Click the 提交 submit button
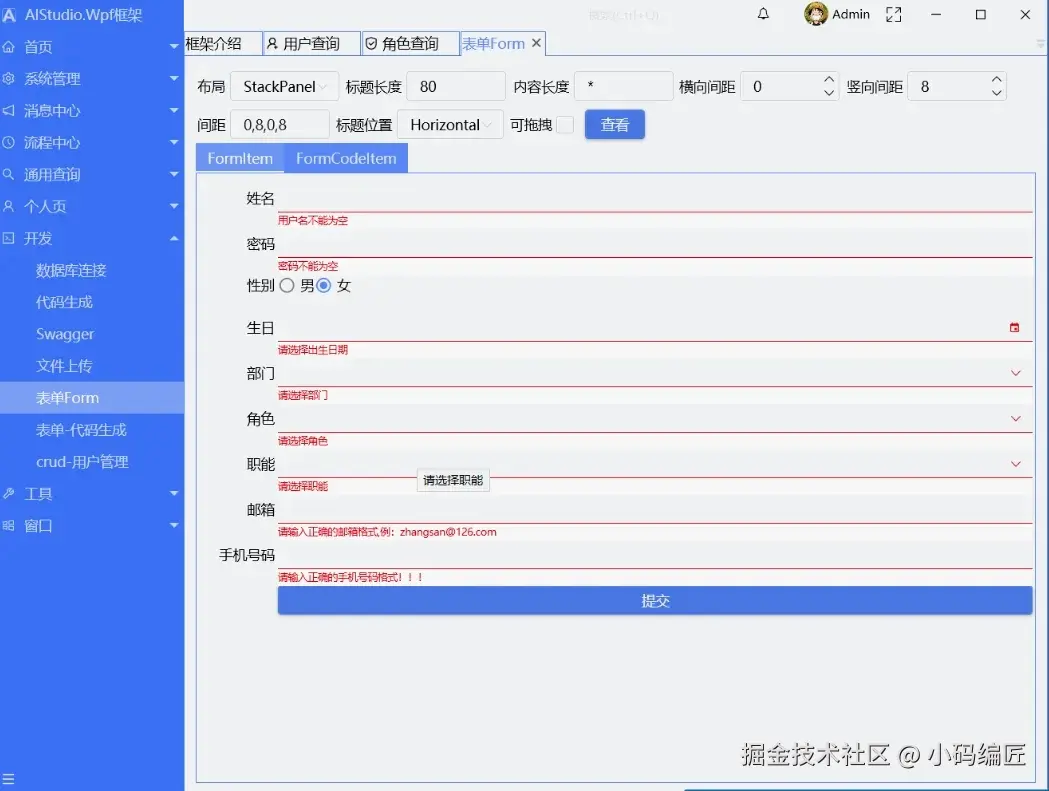1049x791 pixels. 655,600
